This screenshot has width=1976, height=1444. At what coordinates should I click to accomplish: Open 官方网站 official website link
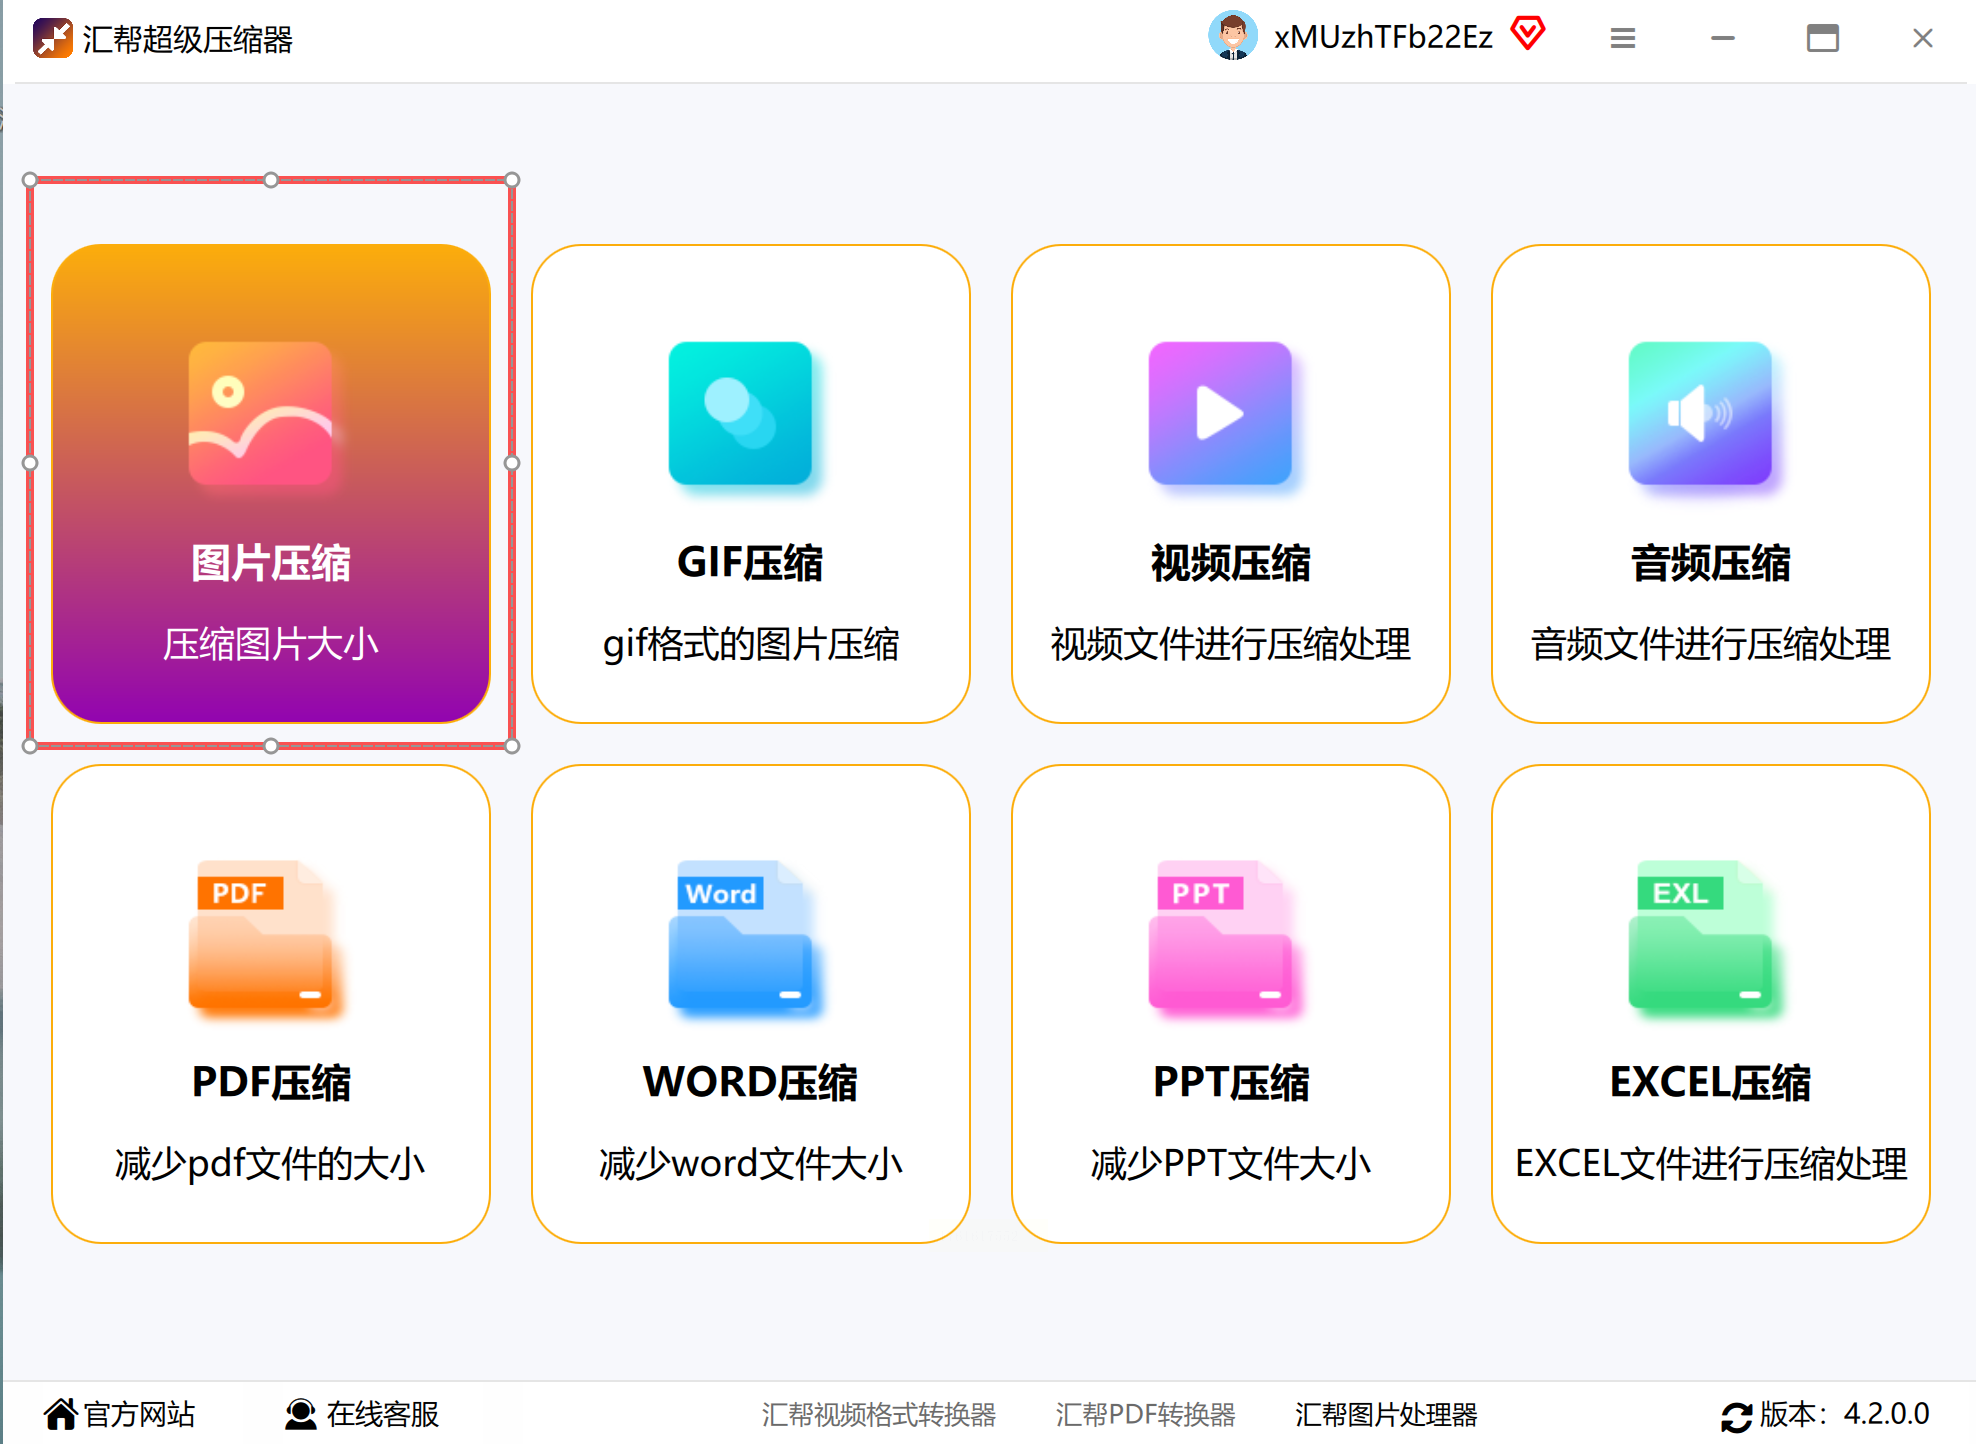coord(120,1414)
